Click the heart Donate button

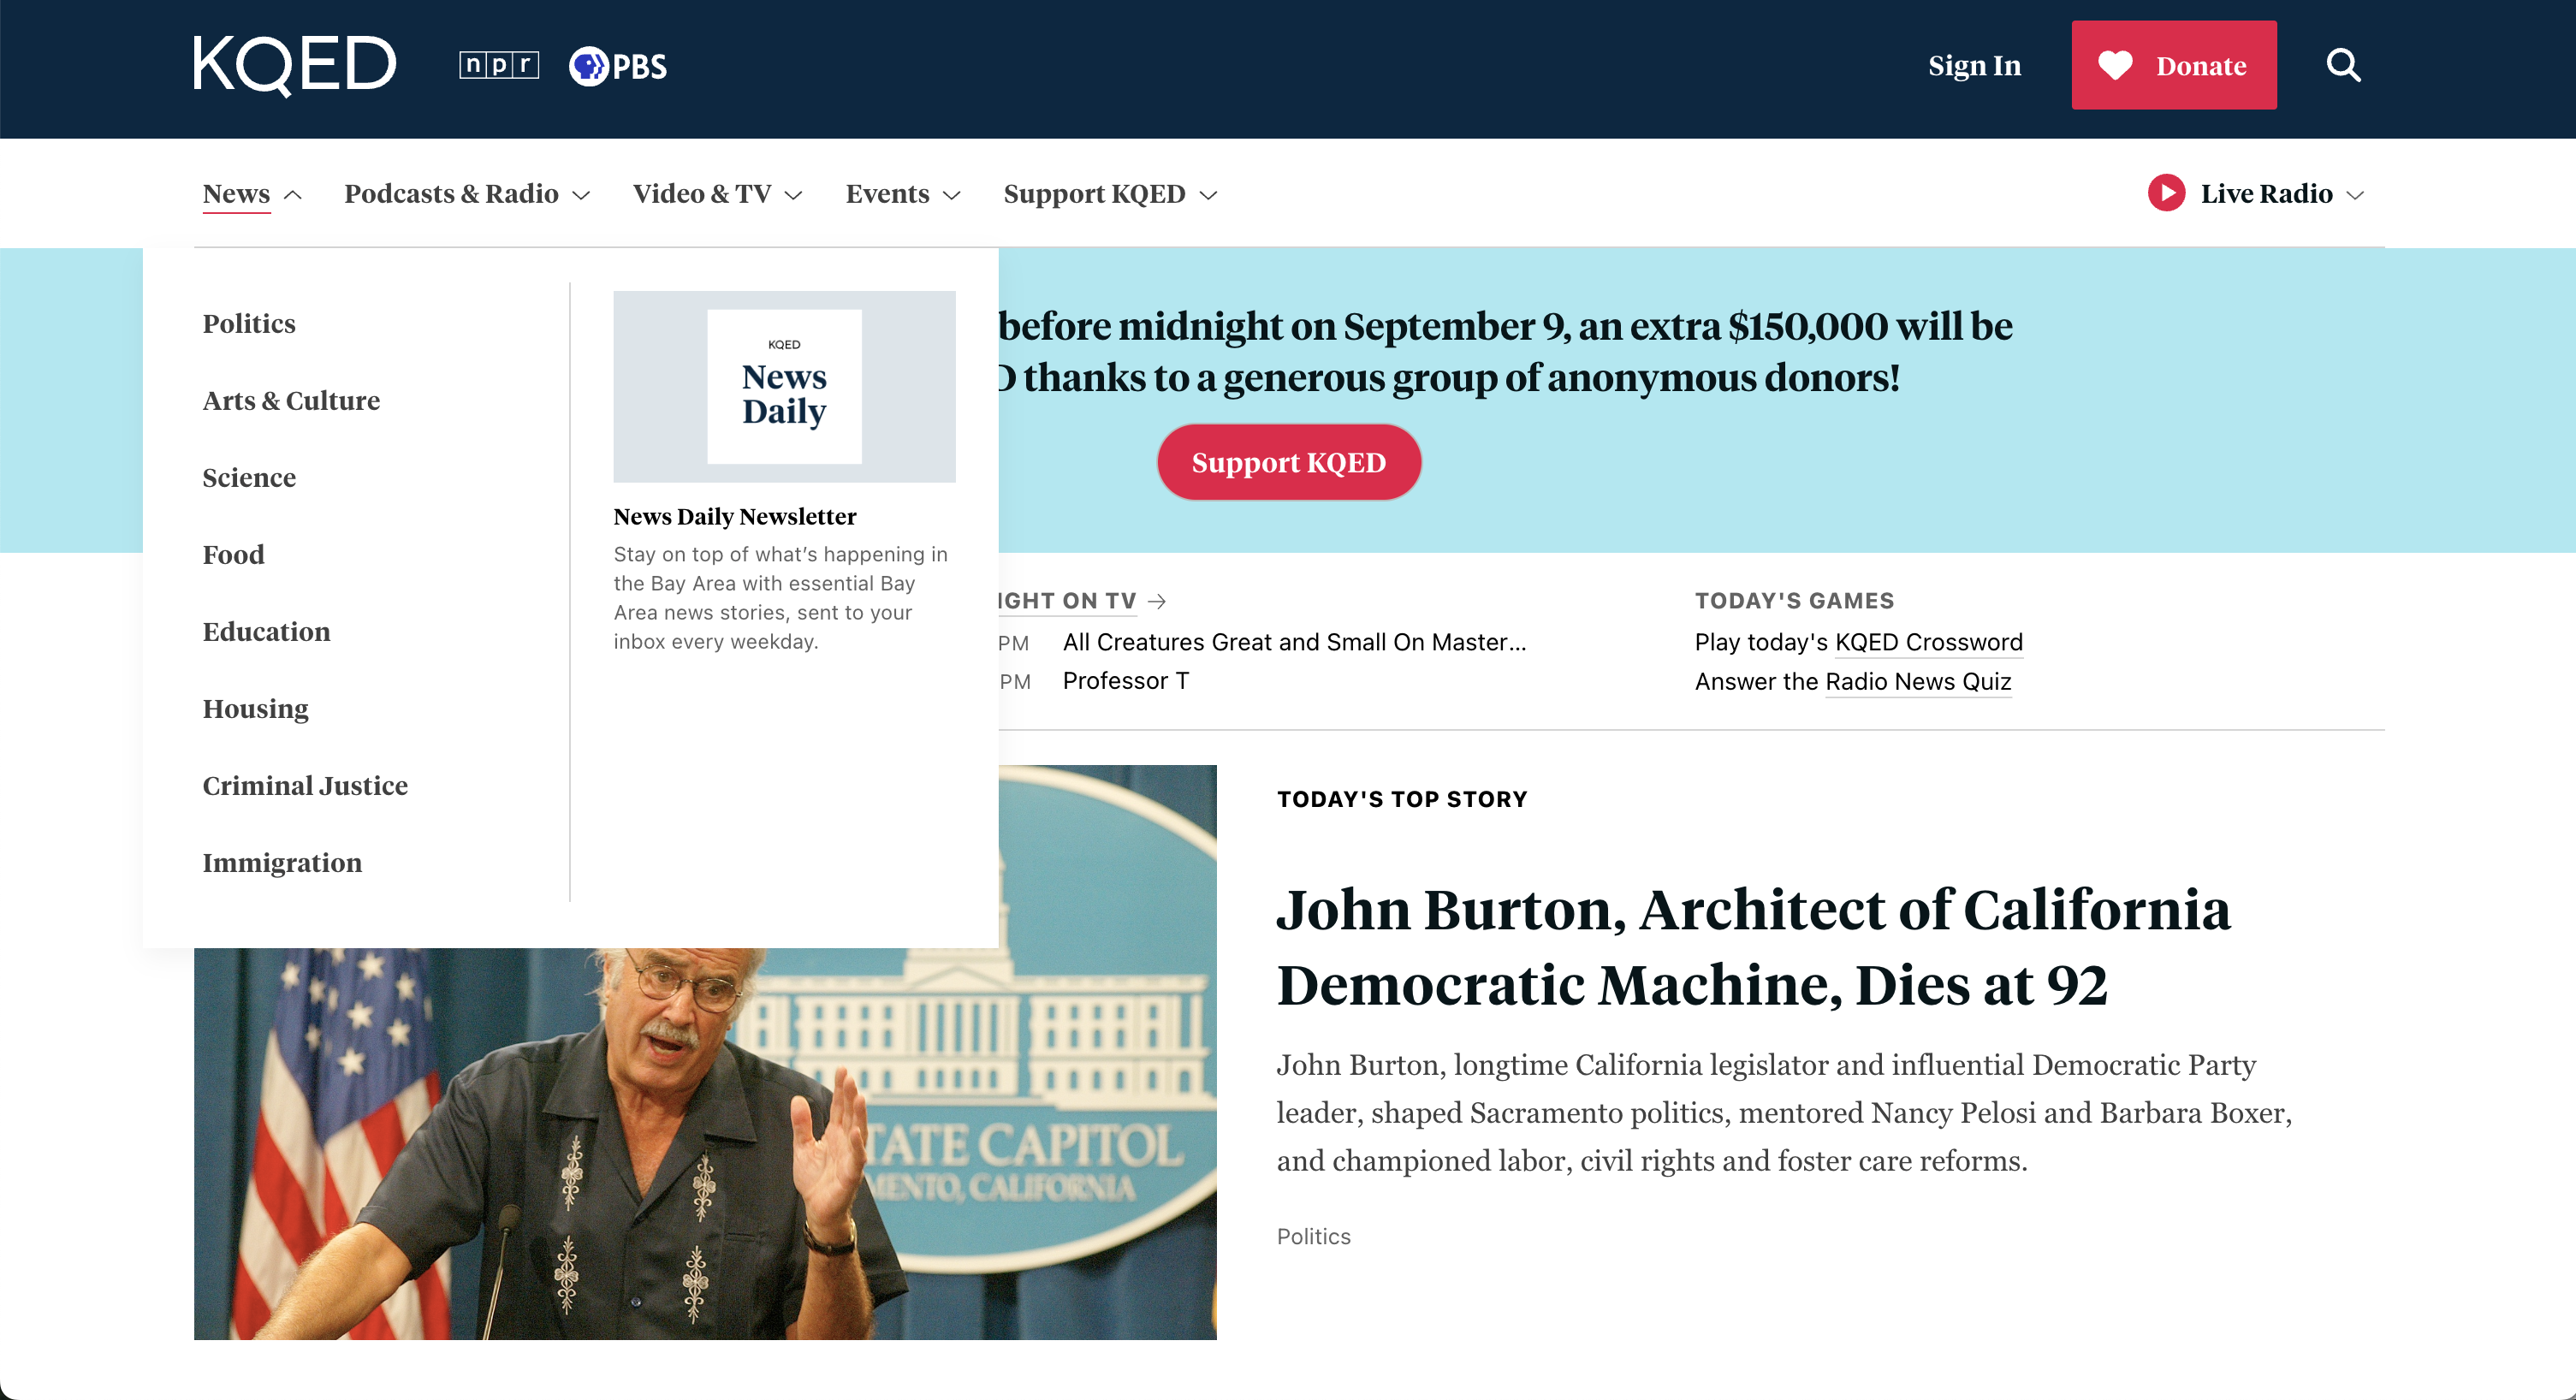tap(2173, 66)
